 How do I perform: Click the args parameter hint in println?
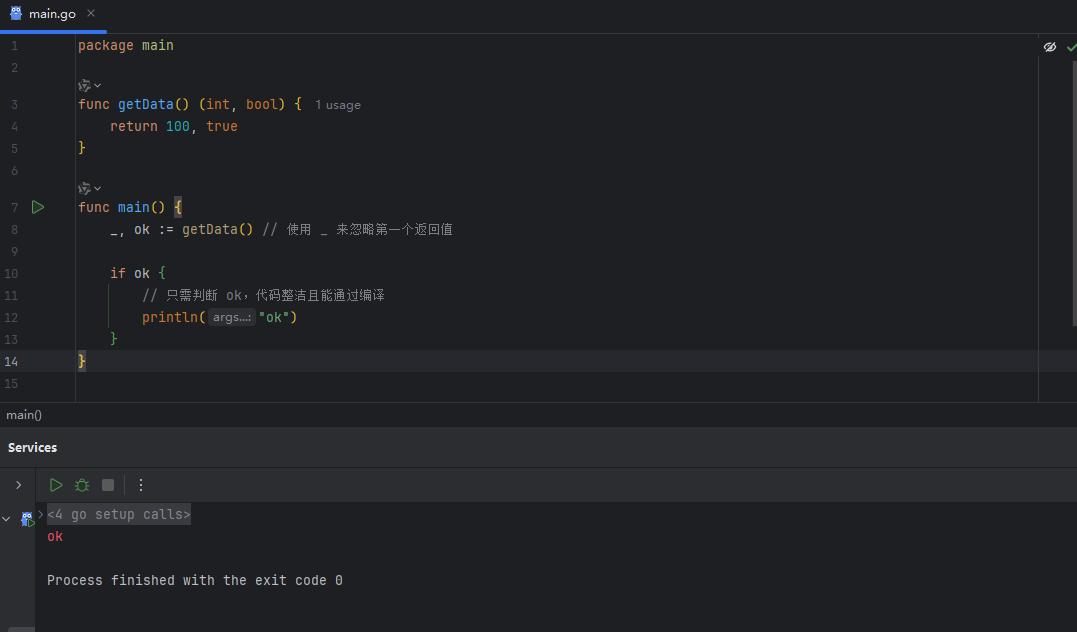tap(232, 317)
